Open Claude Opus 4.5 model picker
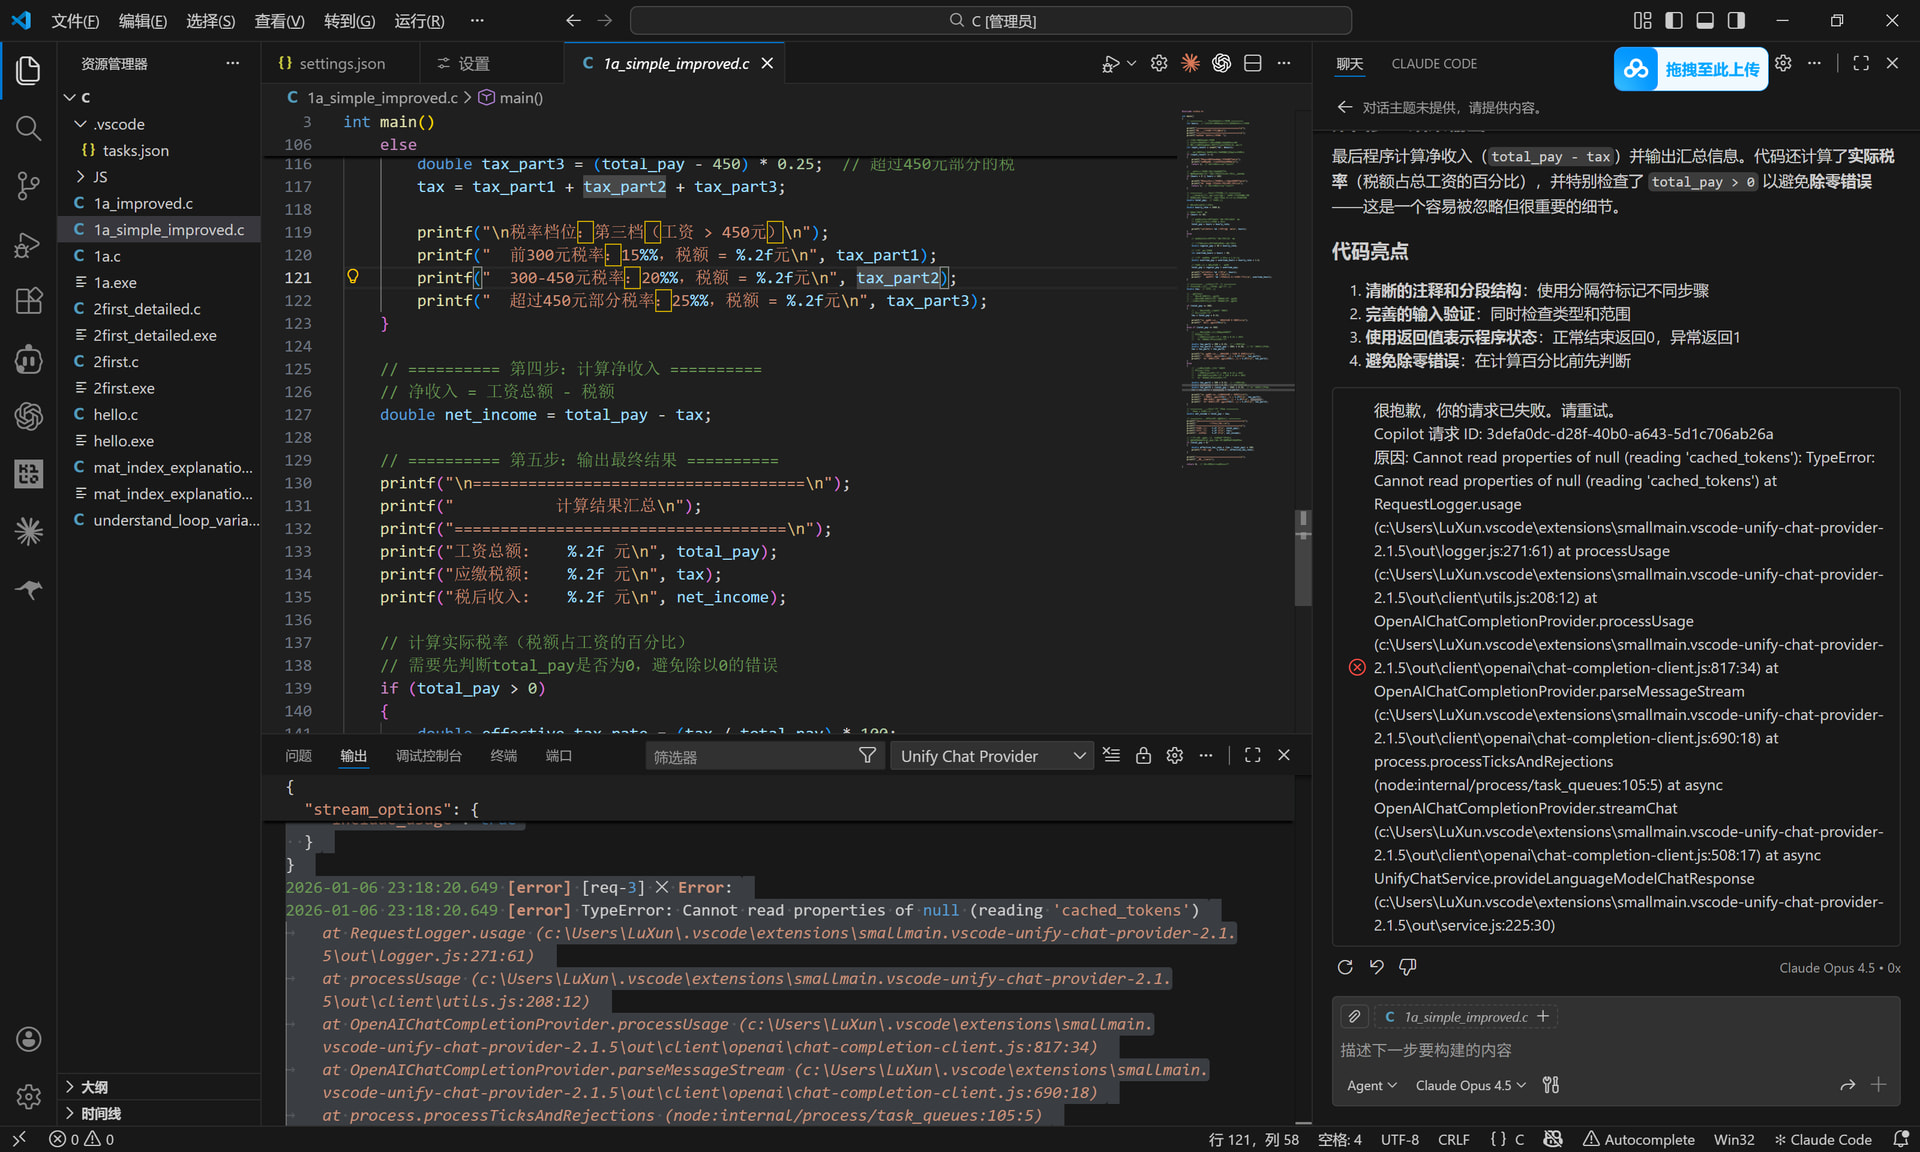Screen dimensions: 1920x1152 pos(1471,1085)
